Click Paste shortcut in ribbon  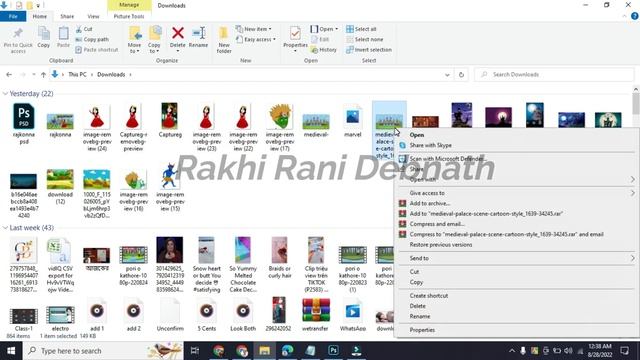tap(97, 49)
